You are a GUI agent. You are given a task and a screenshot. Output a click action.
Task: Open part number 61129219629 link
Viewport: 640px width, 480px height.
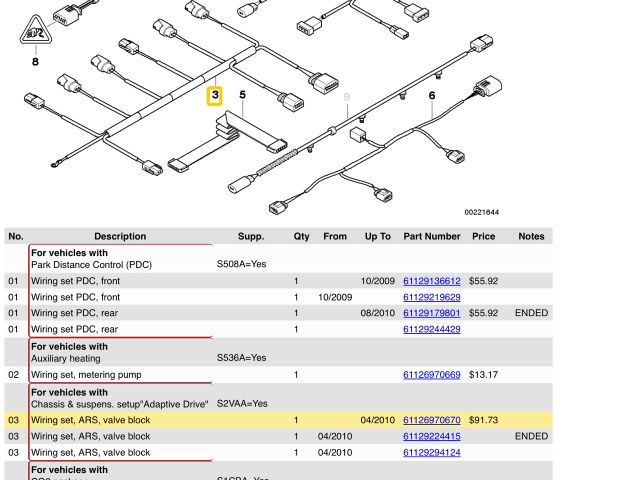(x=431, y=297)
